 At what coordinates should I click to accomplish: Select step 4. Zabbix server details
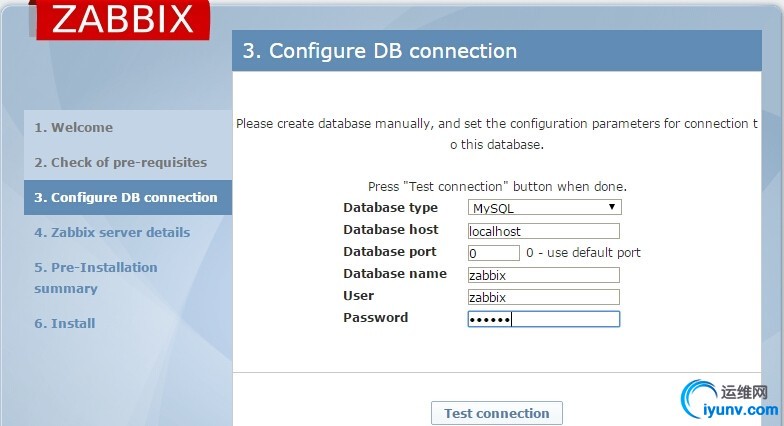click(x=112, y=232)
